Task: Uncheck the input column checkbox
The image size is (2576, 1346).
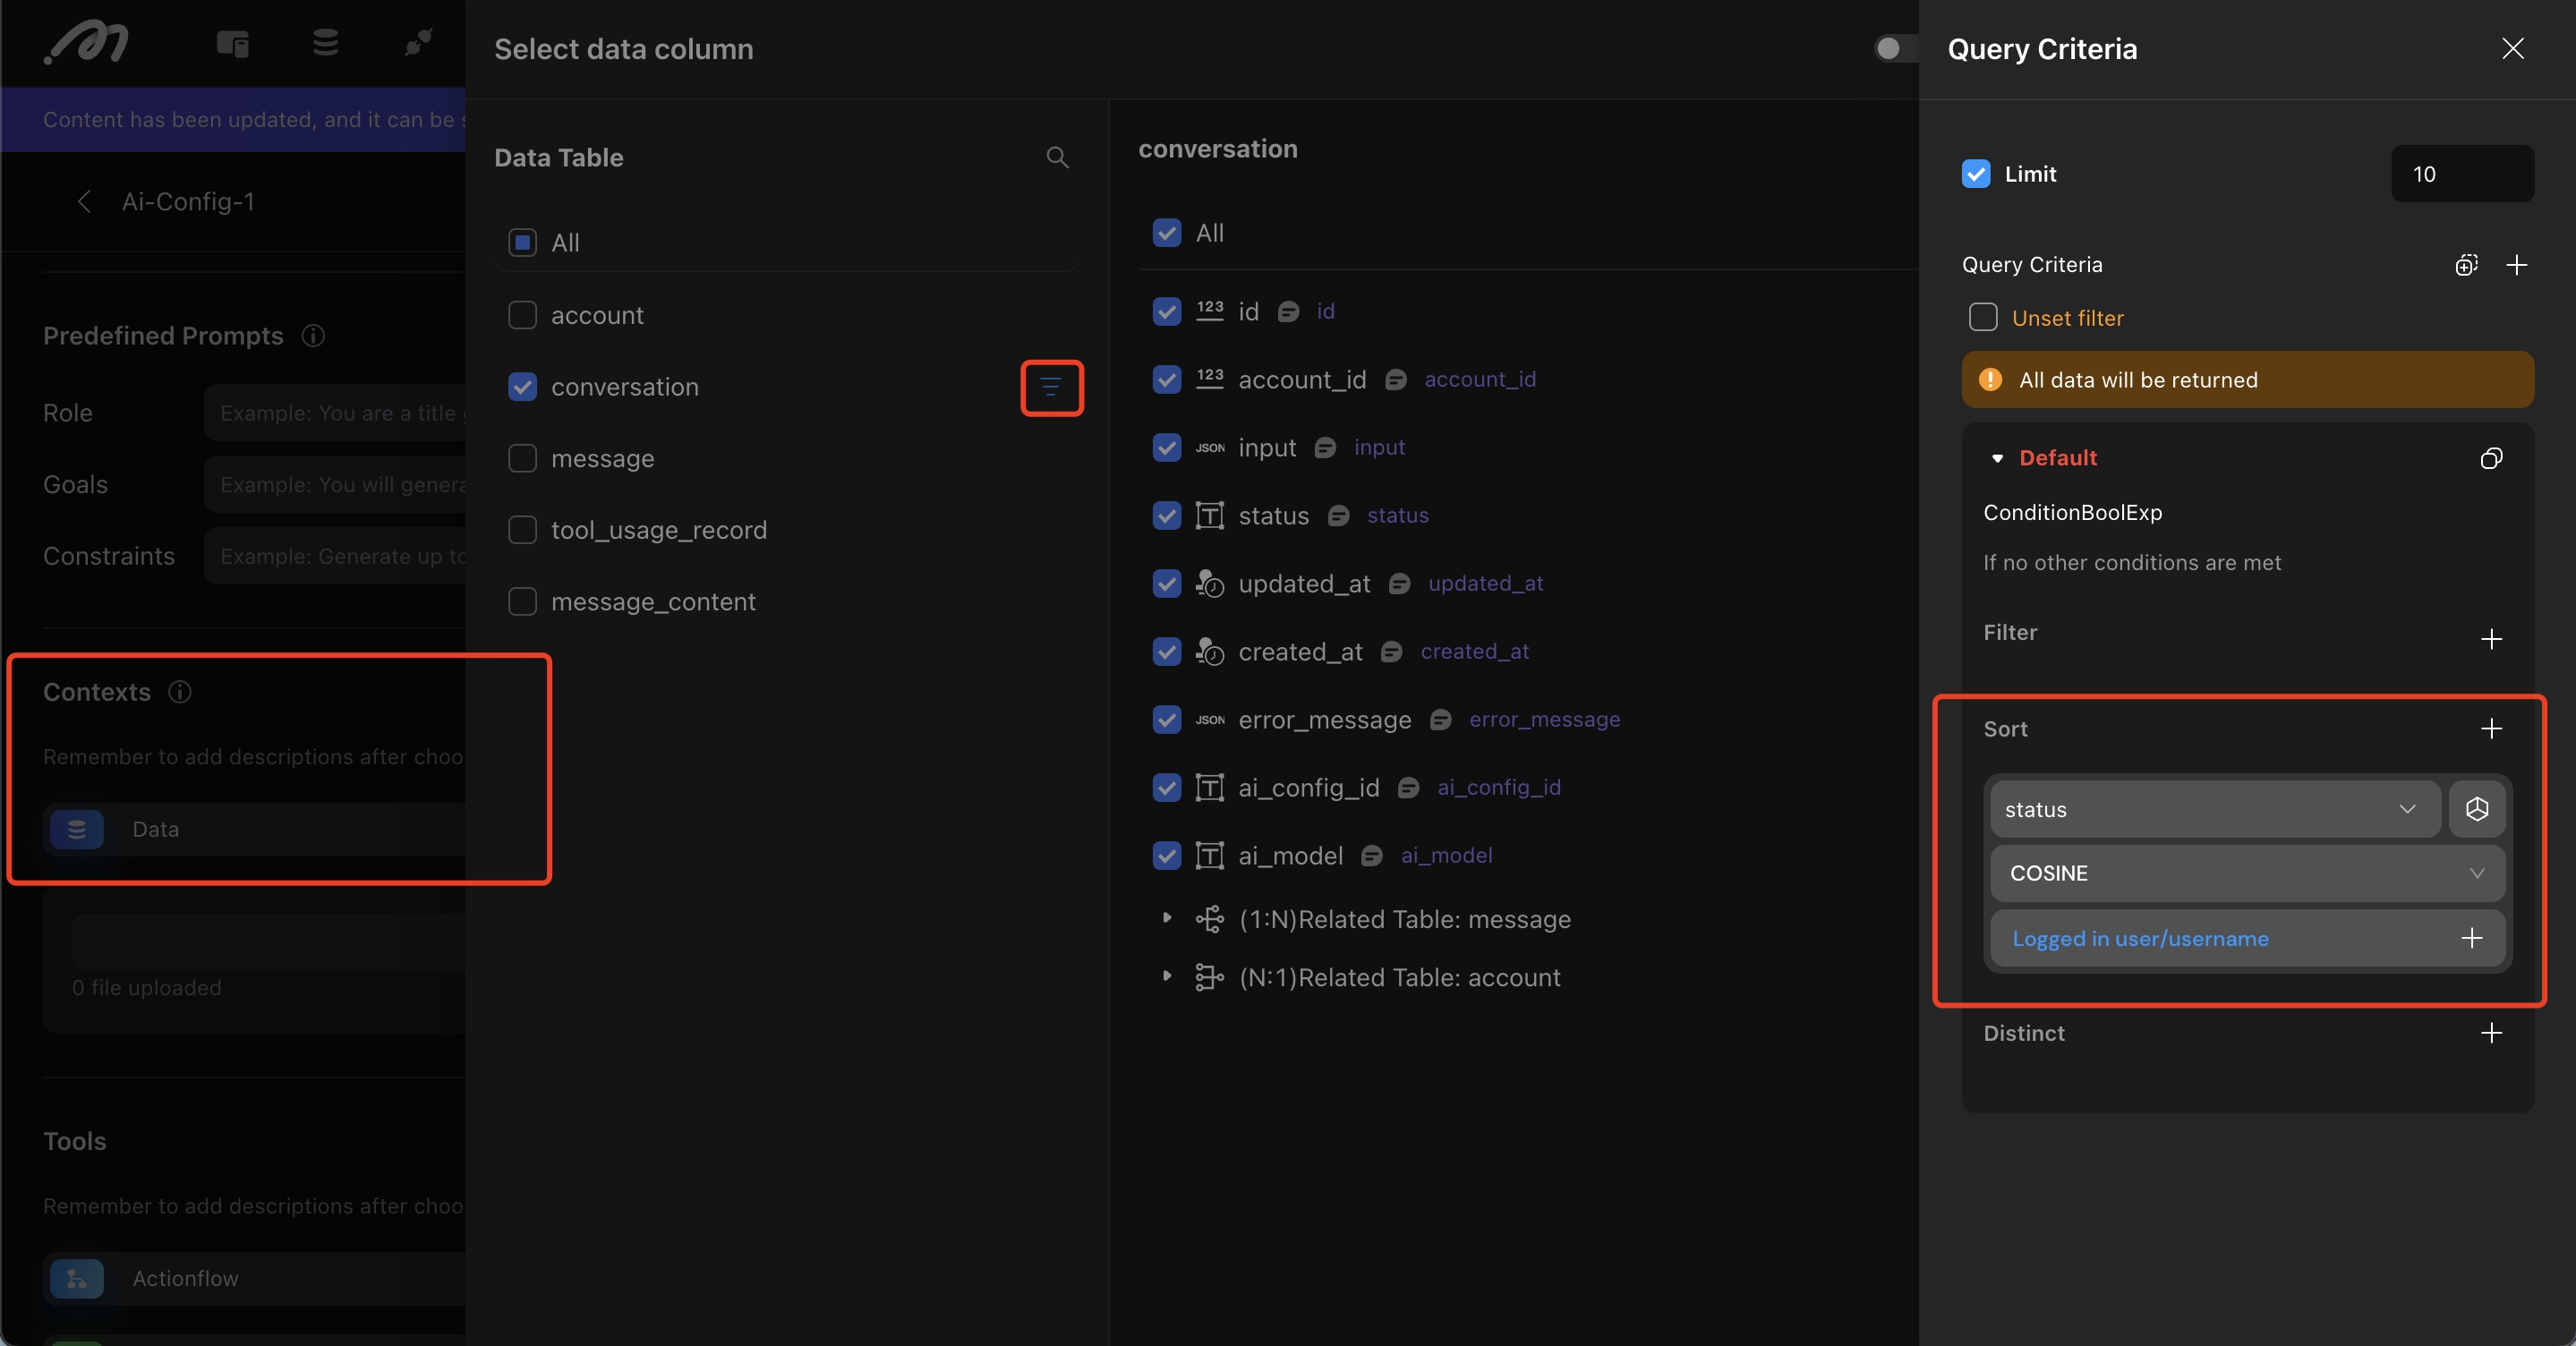Action: (x=1166, y=447)
